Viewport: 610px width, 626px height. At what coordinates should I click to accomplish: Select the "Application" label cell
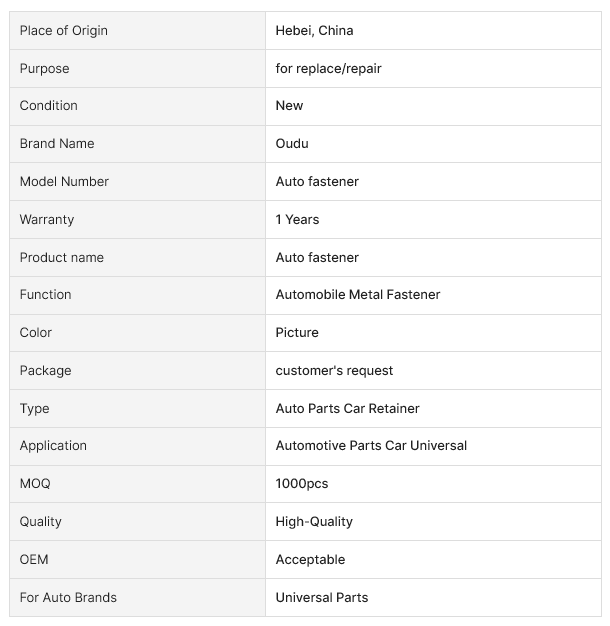tap(53, 445)
